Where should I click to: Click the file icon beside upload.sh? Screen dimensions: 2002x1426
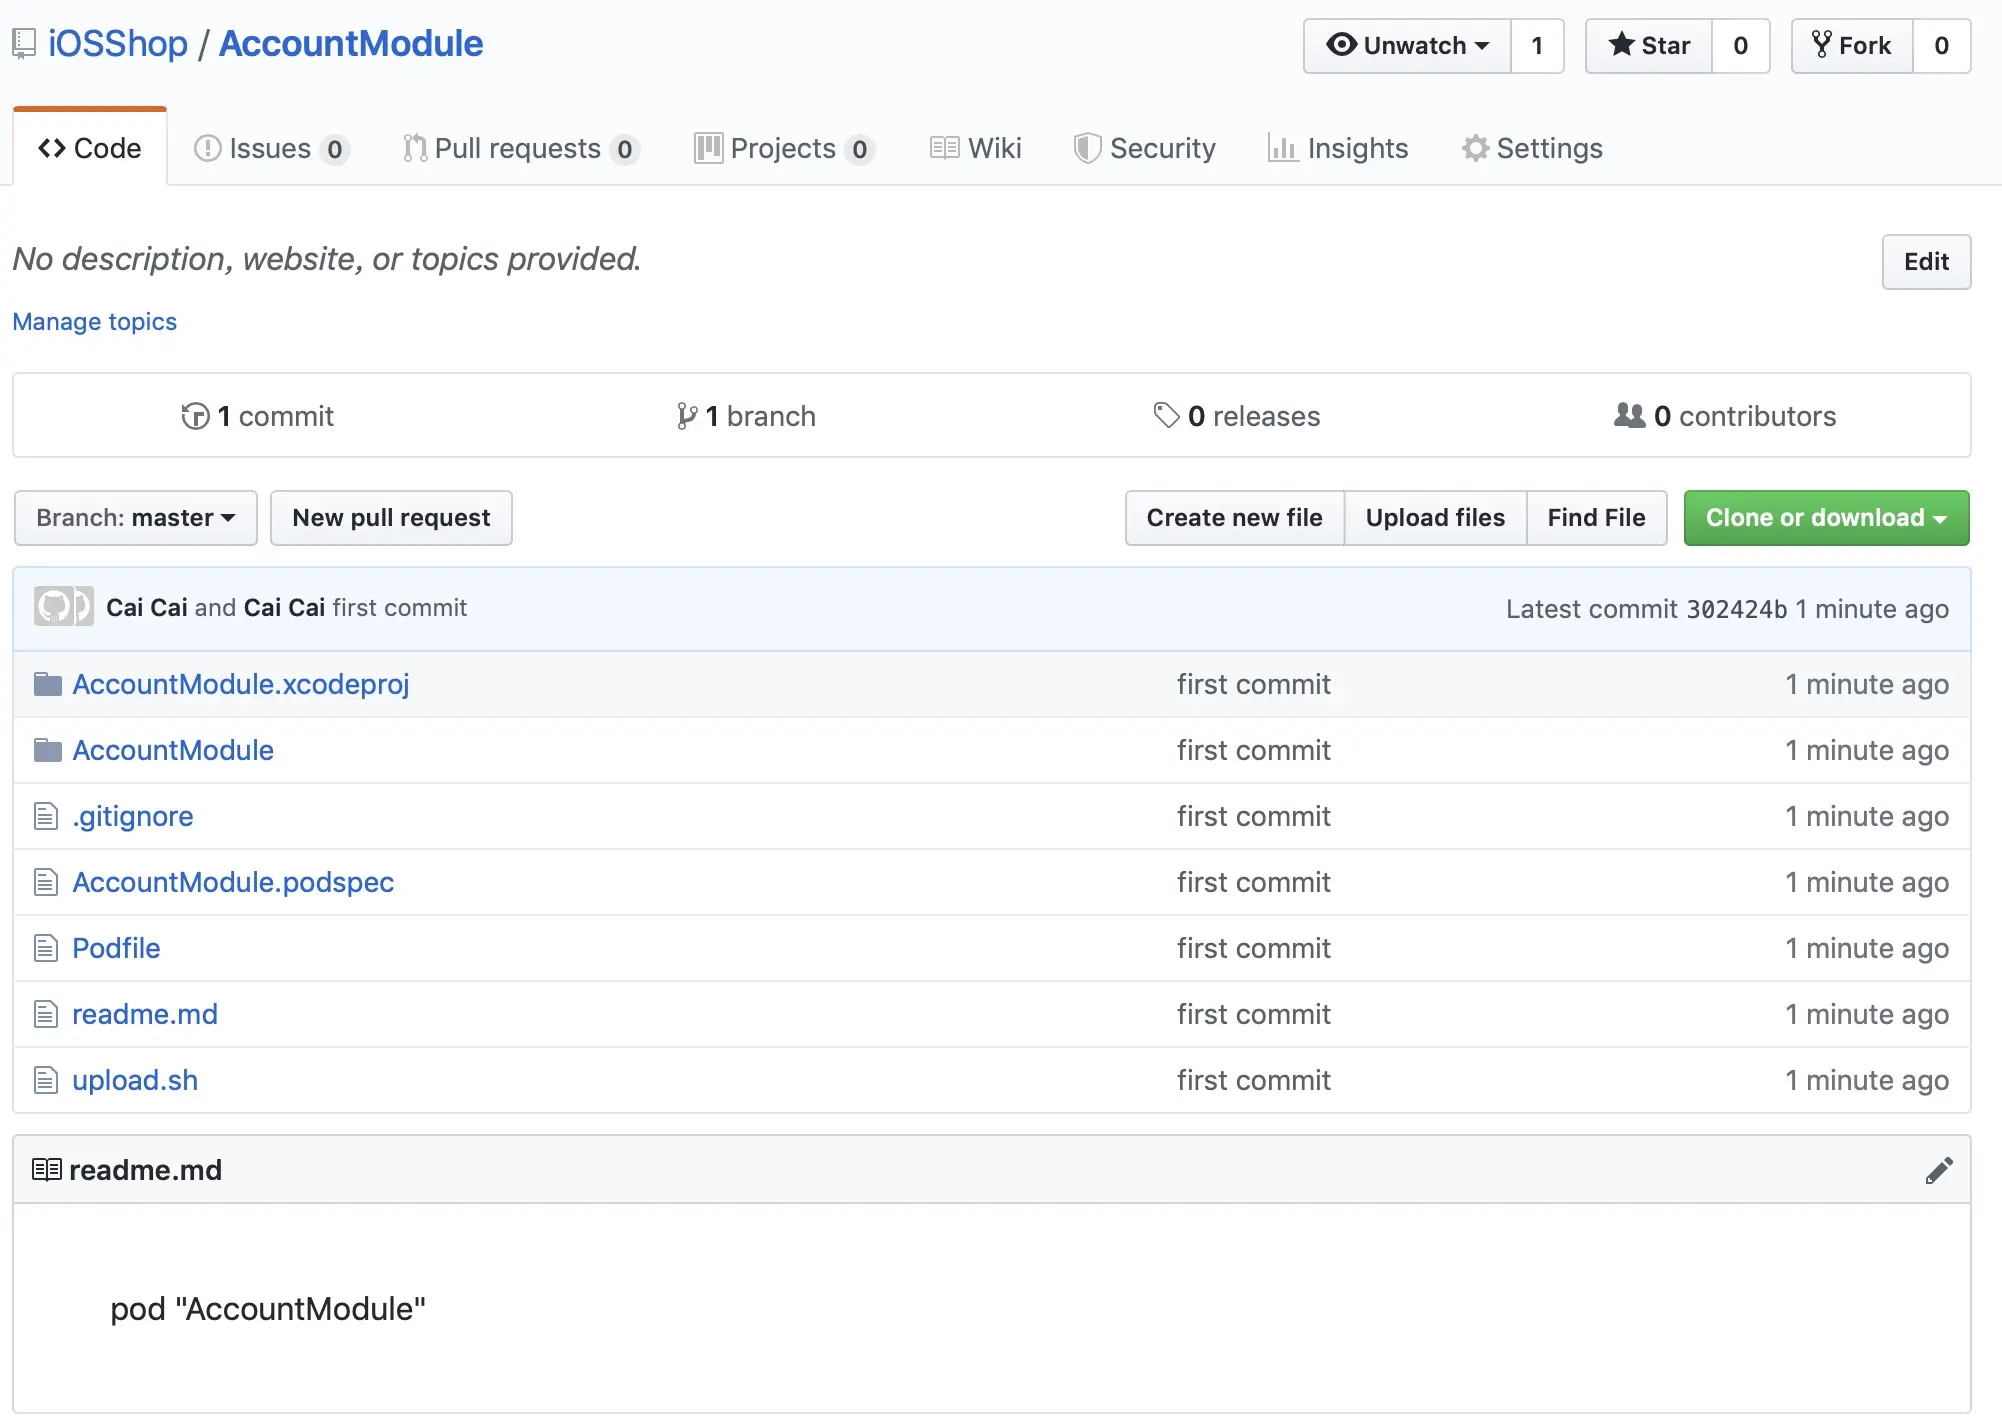click(x=45, y=1080)
